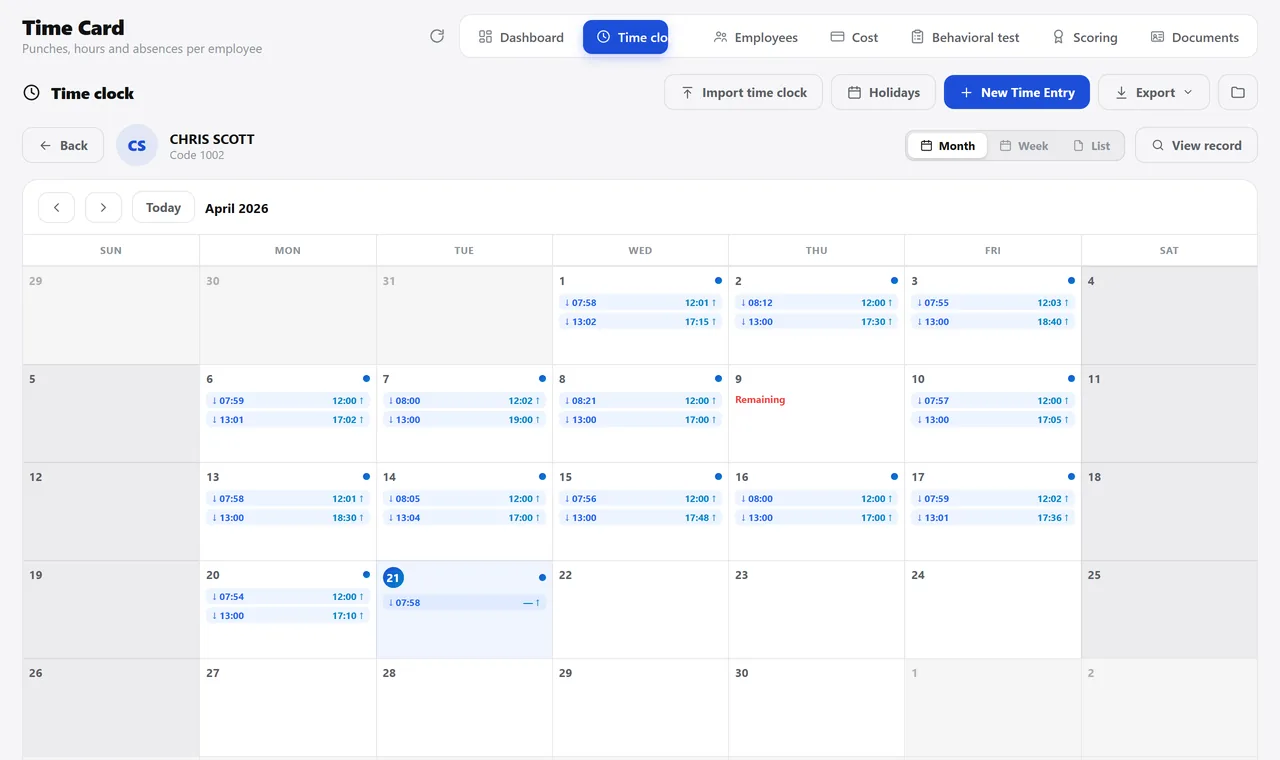Expand the Export dropdown

point(1154,92)
